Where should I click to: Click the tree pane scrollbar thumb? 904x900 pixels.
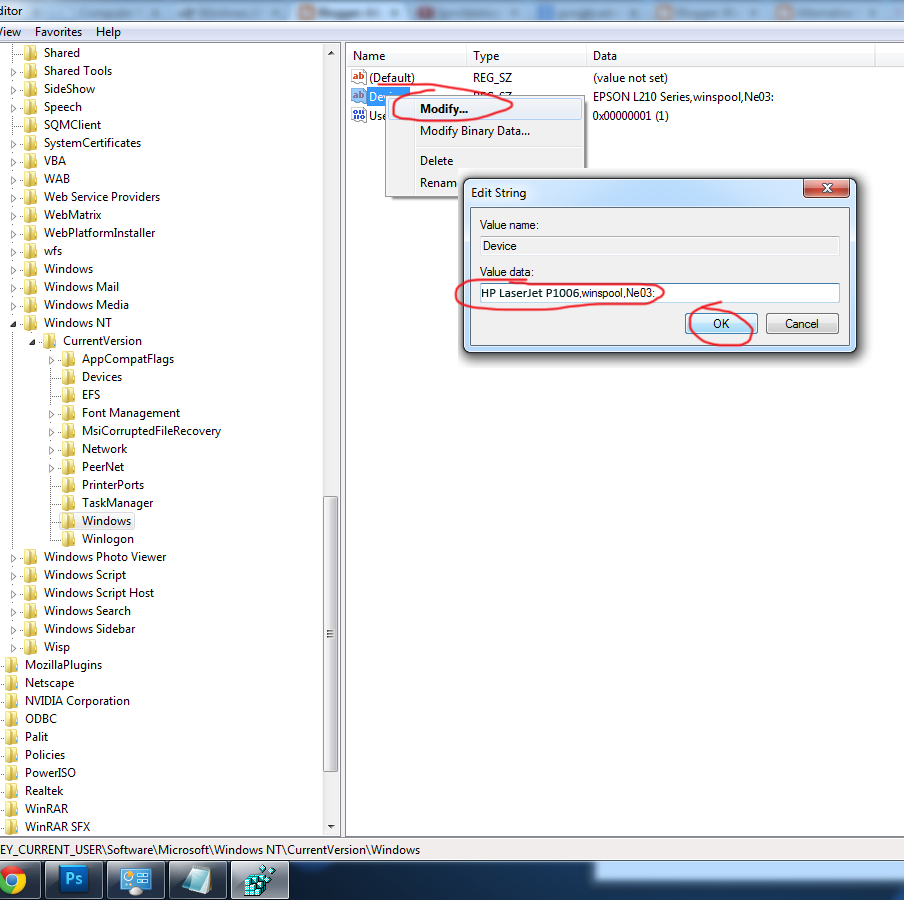click(330, 633)
